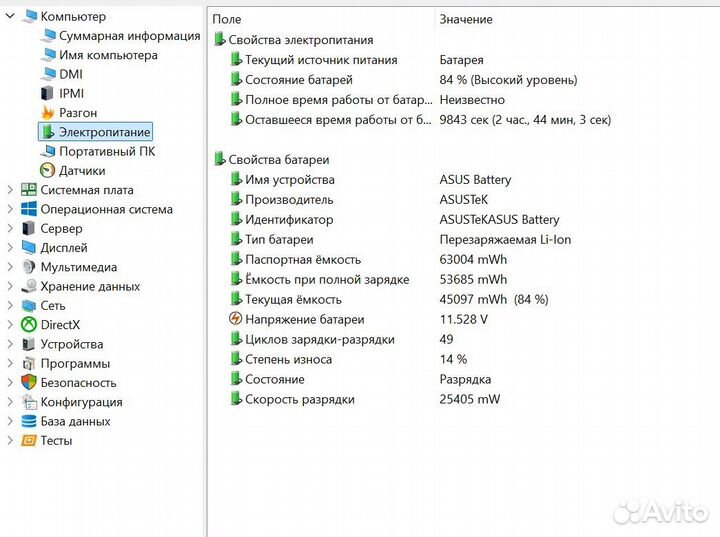Screen dimensions: 720x537
Task: Collapse the Компьютер tree node
Action: [10, 17]
